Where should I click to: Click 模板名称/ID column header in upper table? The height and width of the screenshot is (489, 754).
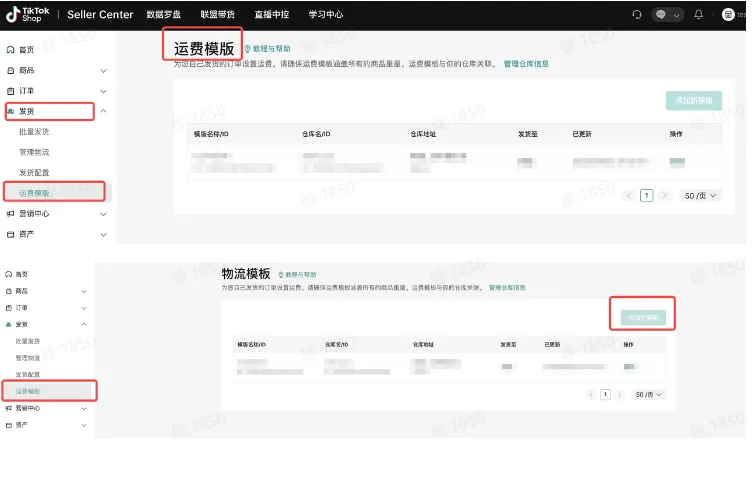(211, 134)
